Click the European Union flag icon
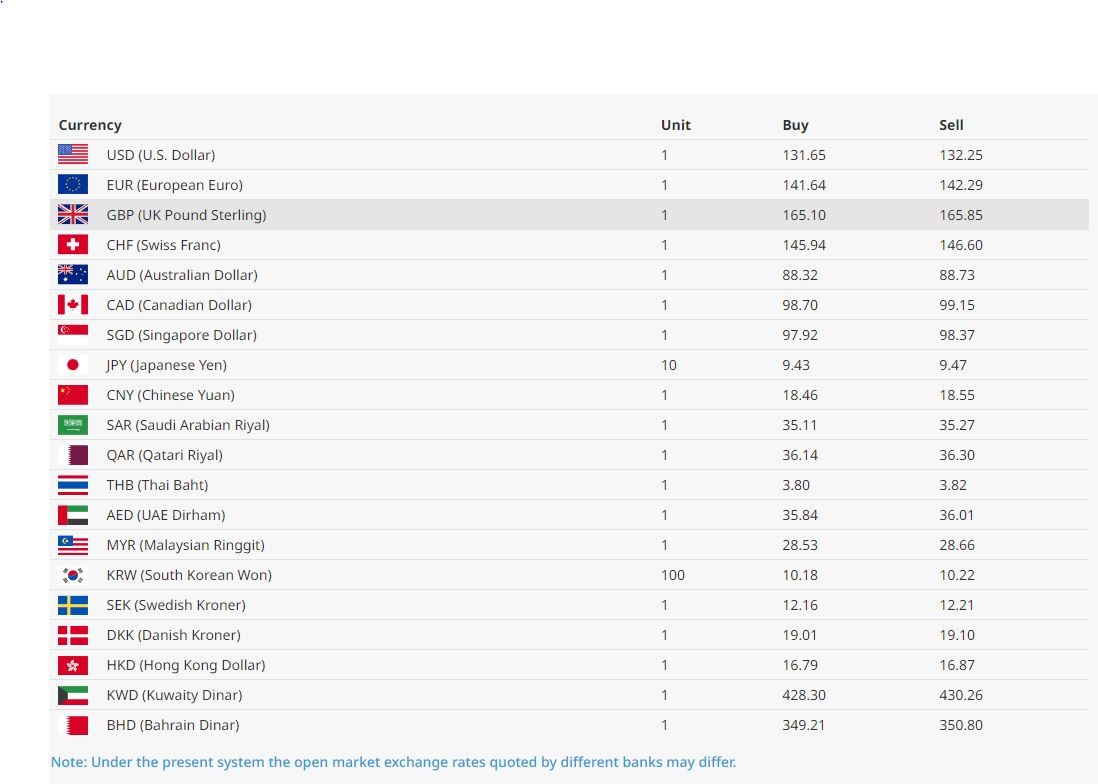The image size is (1098, 784). (x=73, y=185)
